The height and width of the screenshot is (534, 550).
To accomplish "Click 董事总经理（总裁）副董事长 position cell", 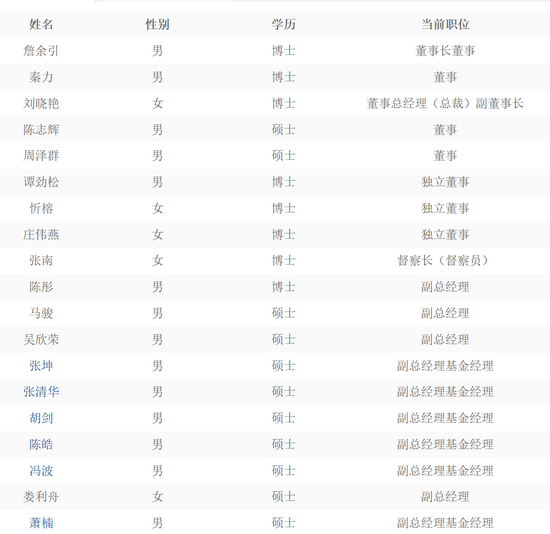I will click(445, 103).
